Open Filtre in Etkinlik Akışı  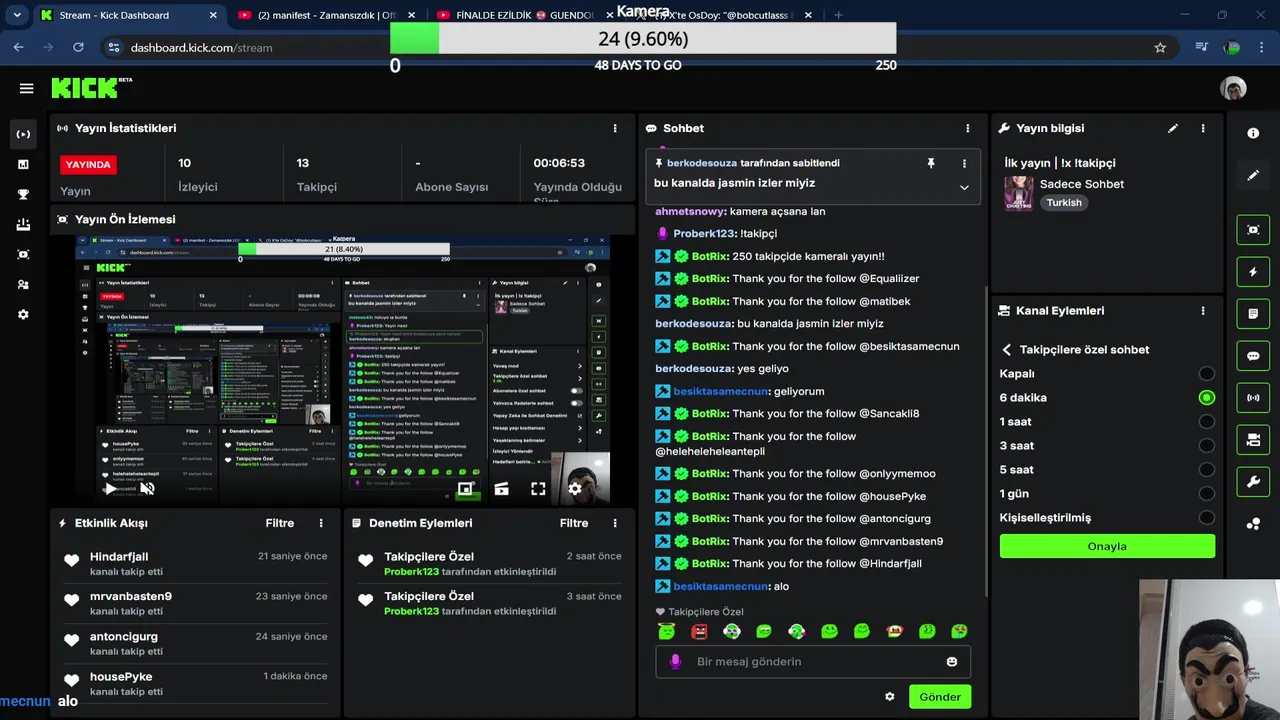280,523
